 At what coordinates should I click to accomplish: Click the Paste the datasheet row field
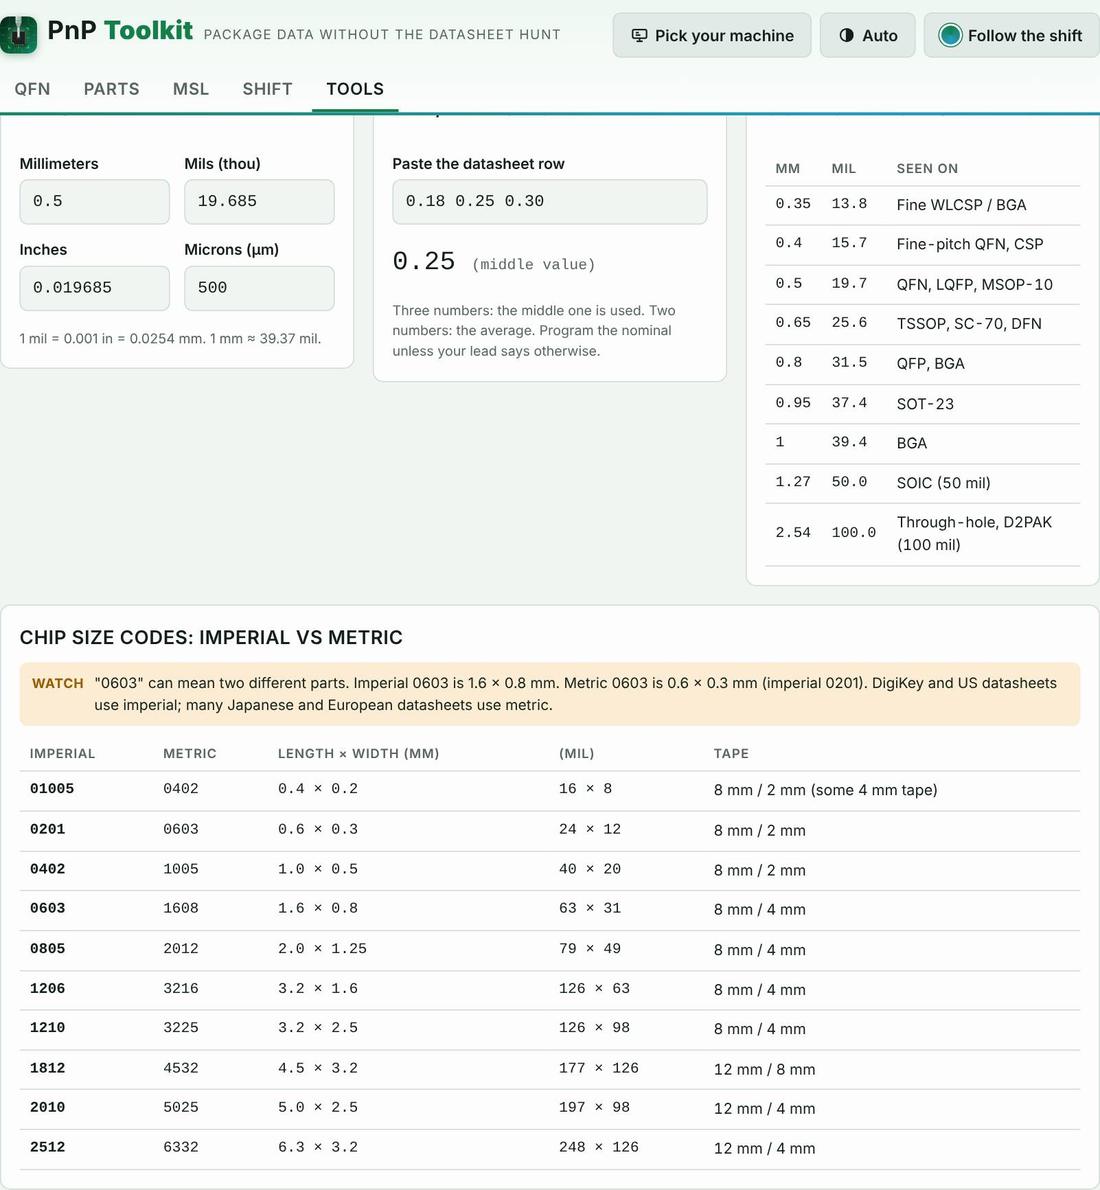tap(550, 202)
